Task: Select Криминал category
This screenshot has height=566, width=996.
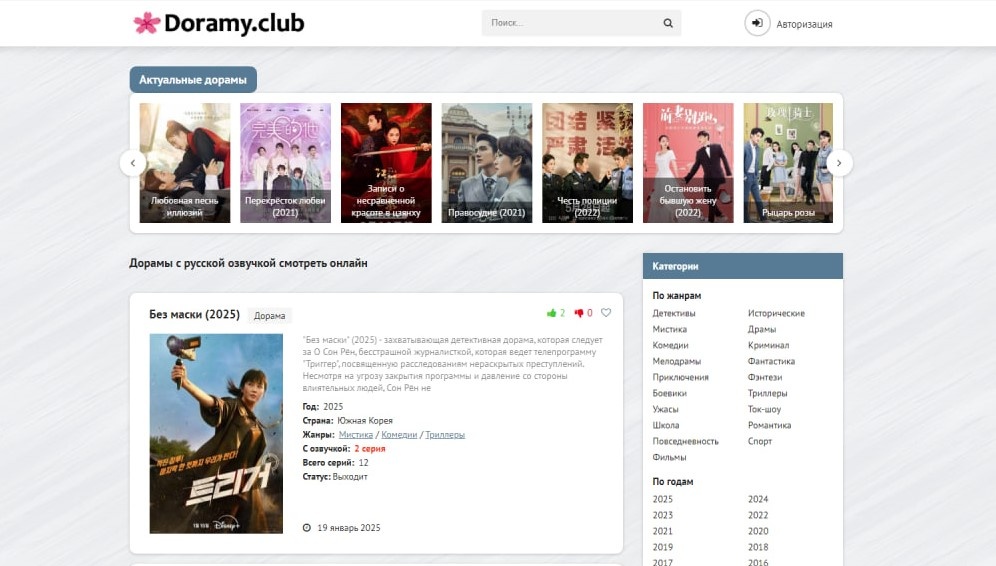Action: [x=769, y=345]
